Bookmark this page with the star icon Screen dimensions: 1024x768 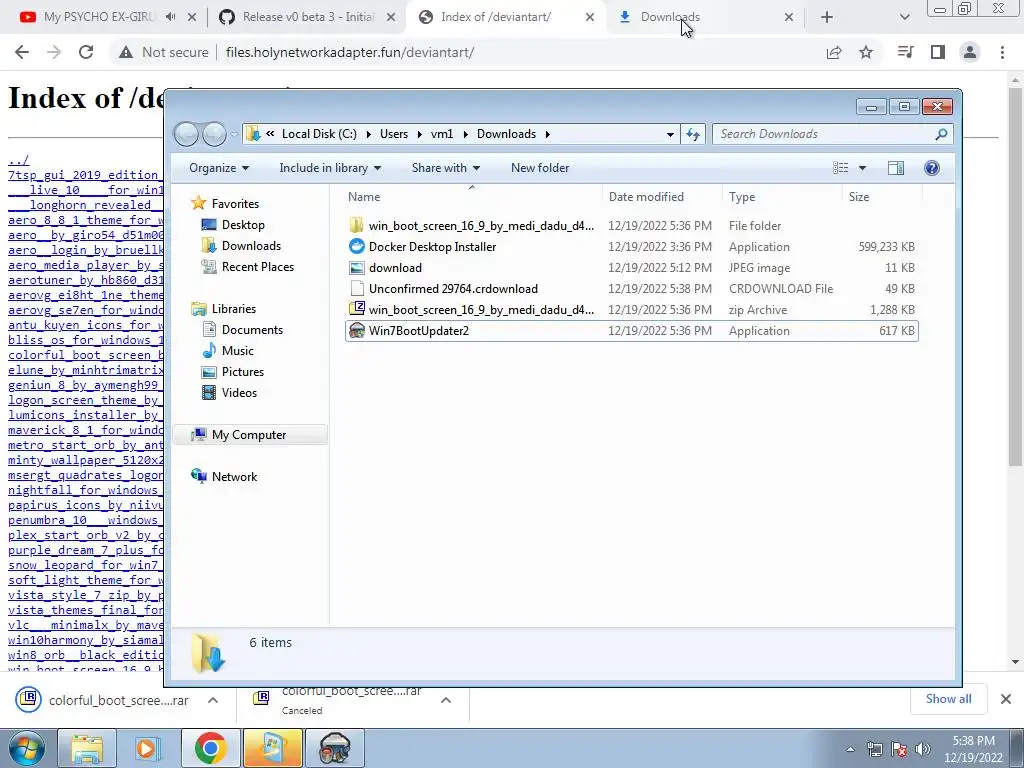coord(866,52)
